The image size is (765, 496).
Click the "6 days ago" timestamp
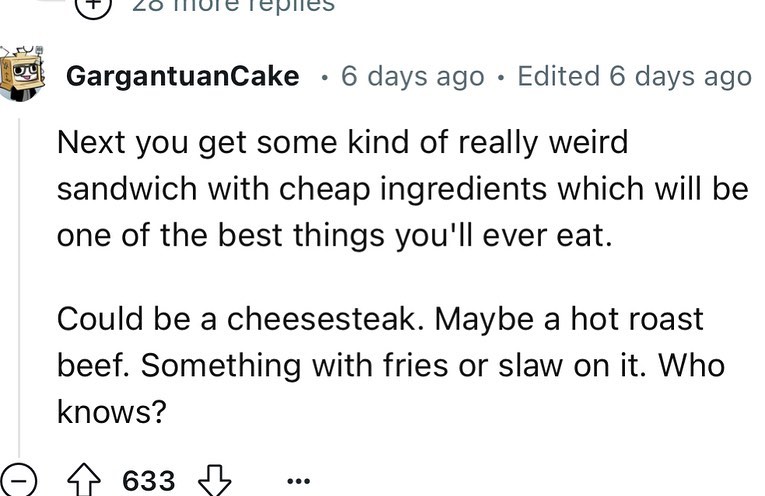[411, 76]
